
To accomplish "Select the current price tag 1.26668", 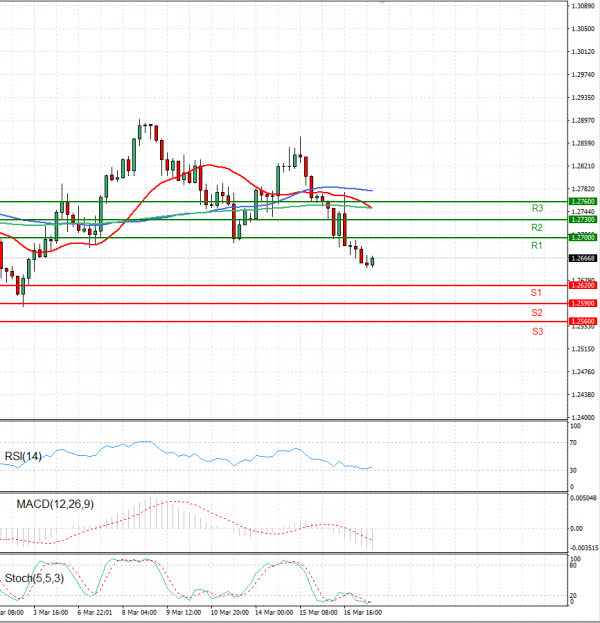I will (x=583, y=258).
